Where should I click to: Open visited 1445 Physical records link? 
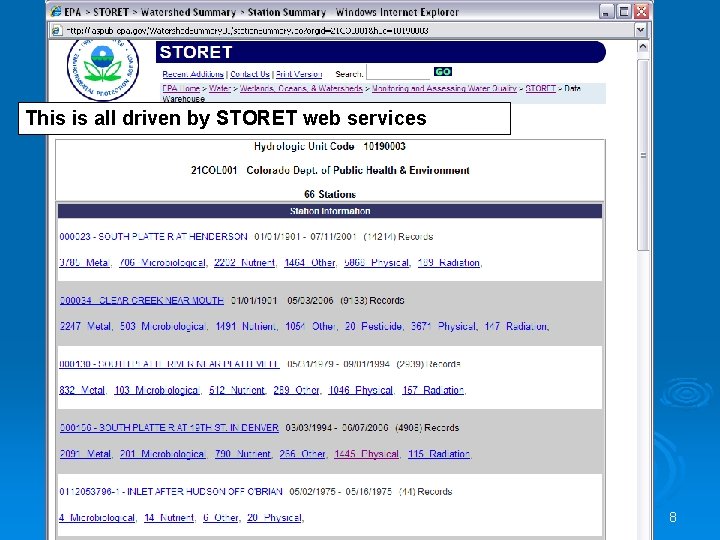coord(366,454)
